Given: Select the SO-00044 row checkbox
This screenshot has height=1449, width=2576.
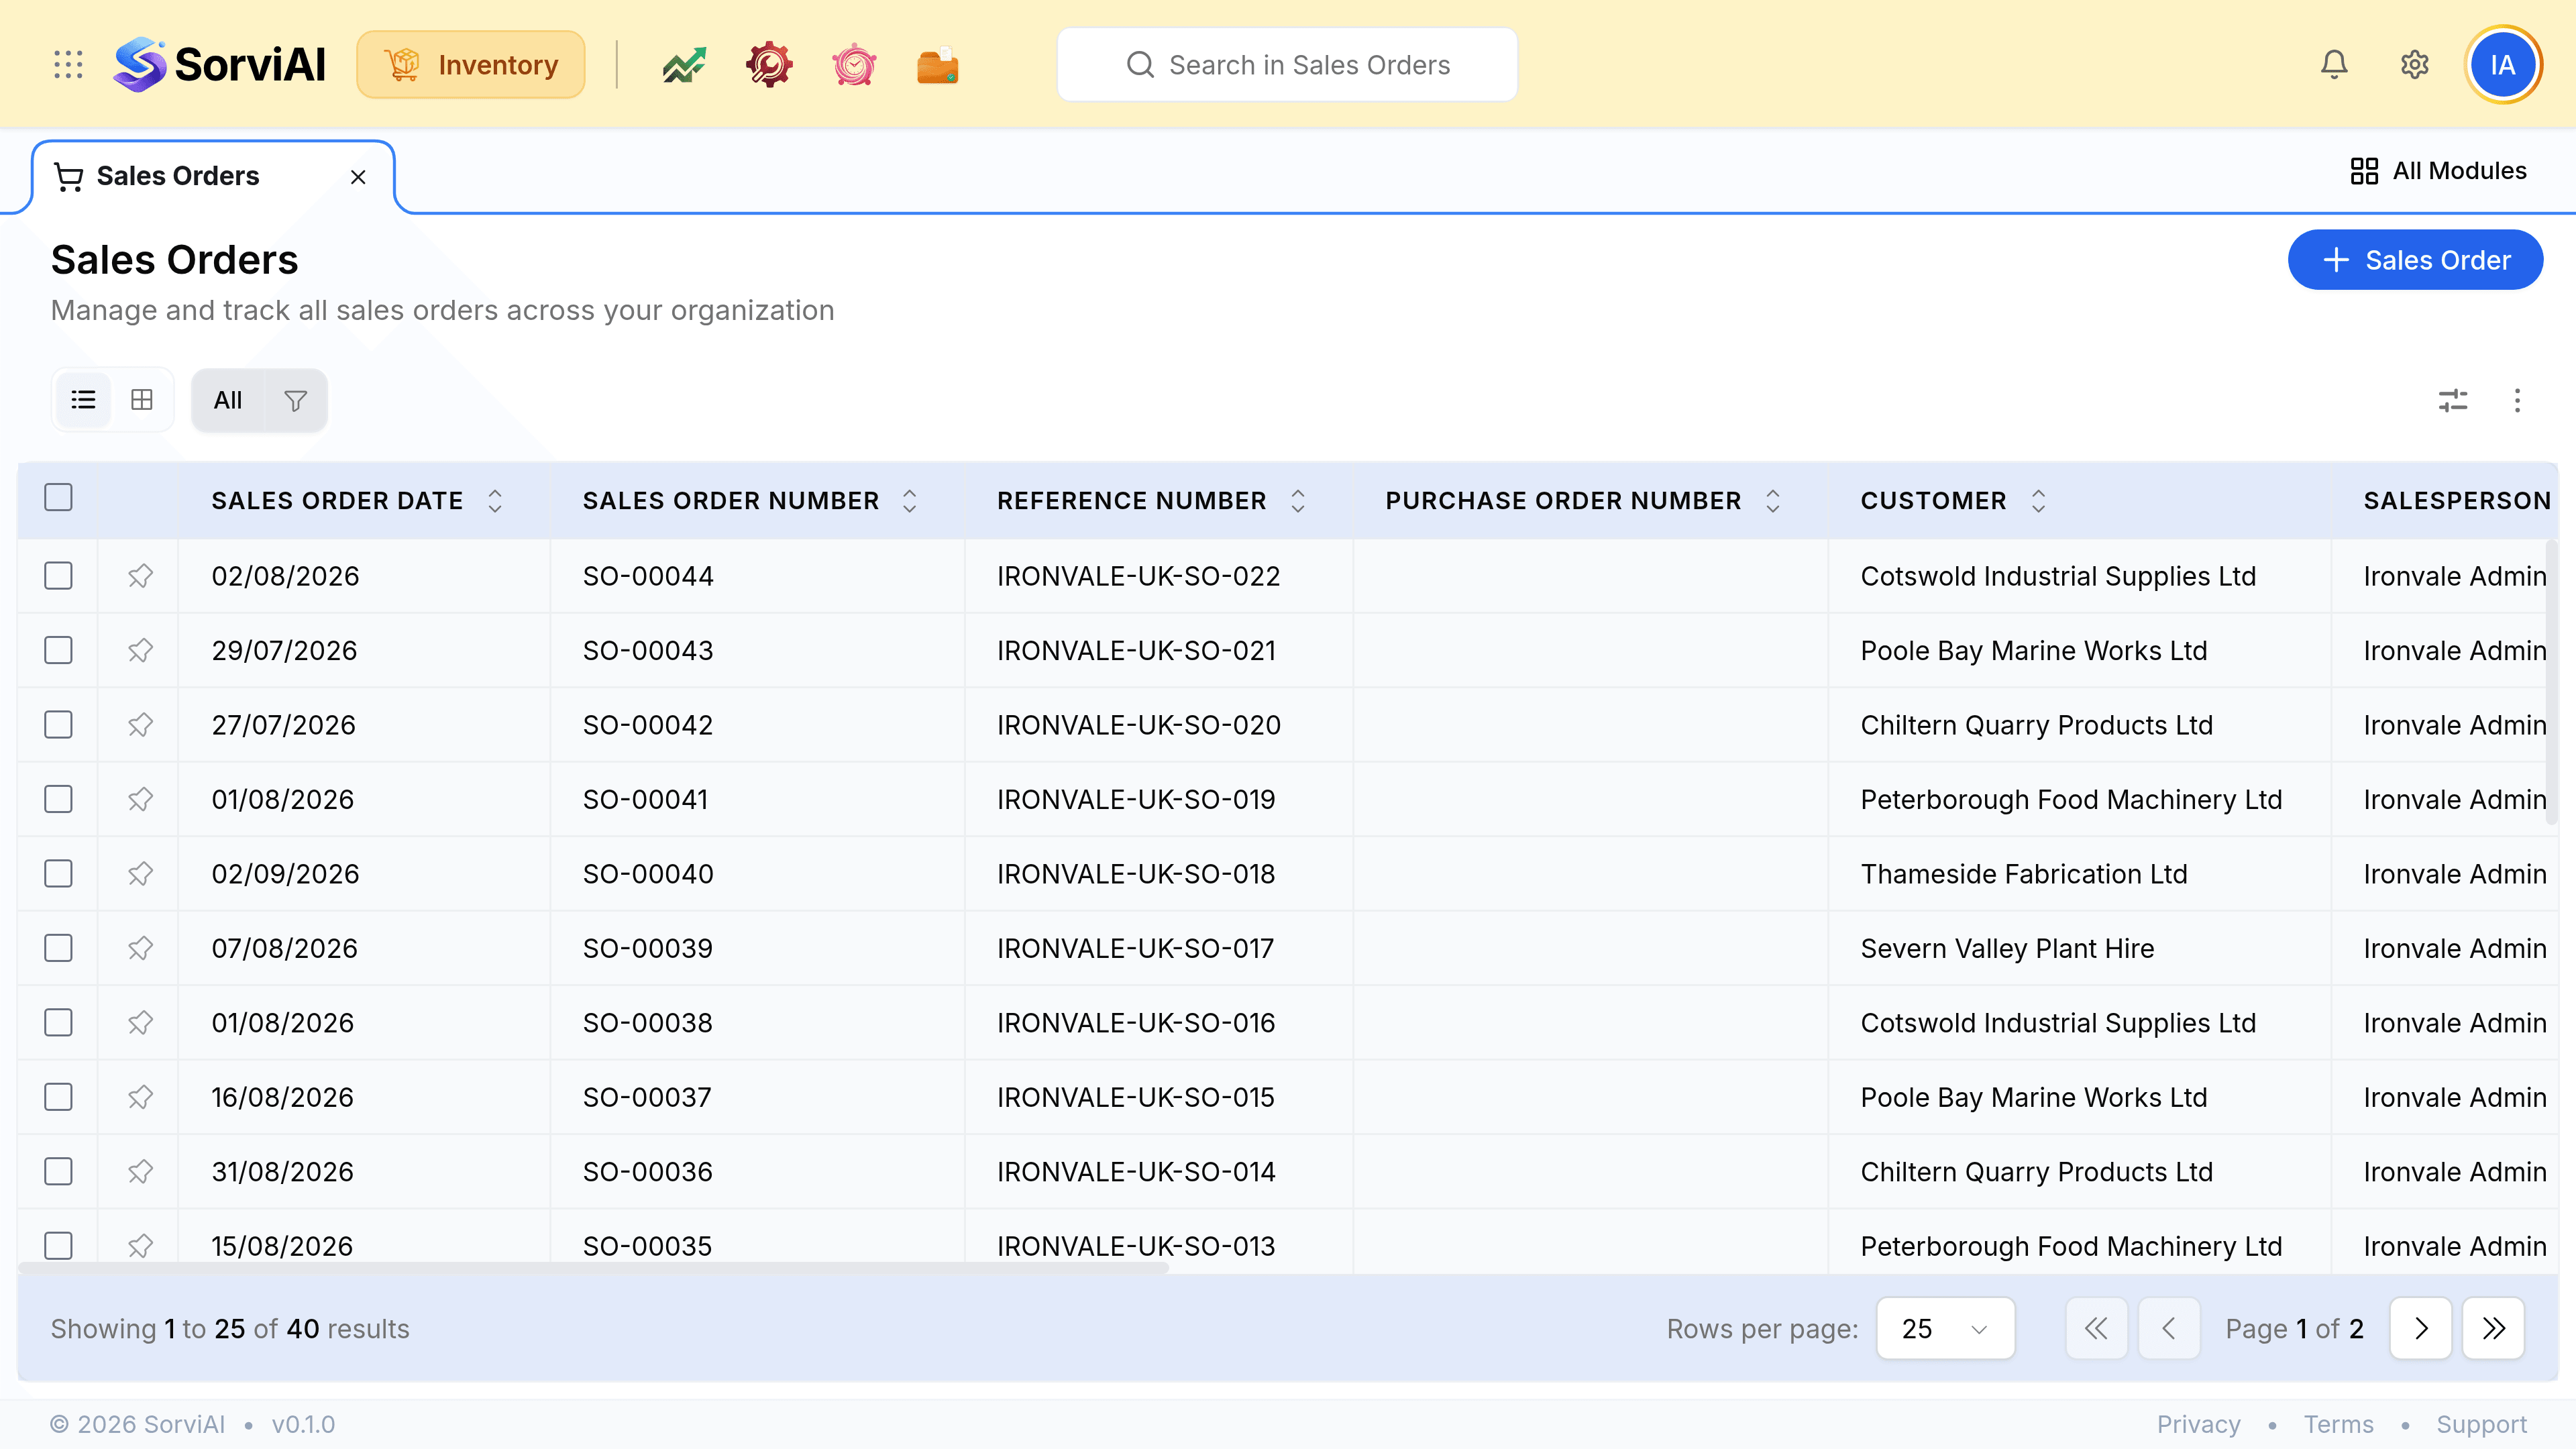Looking at the screenshot, I should (59, 576).
